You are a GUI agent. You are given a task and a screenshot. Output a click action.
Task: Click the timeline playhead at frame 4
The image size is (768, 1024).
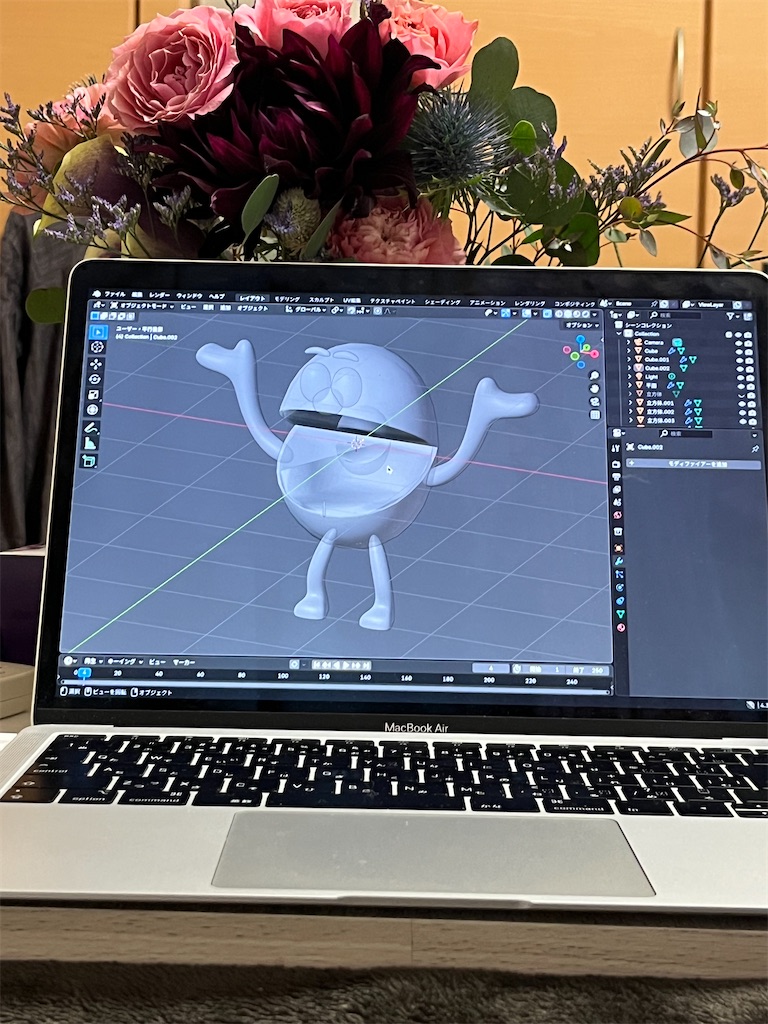(x=84, y=672)
